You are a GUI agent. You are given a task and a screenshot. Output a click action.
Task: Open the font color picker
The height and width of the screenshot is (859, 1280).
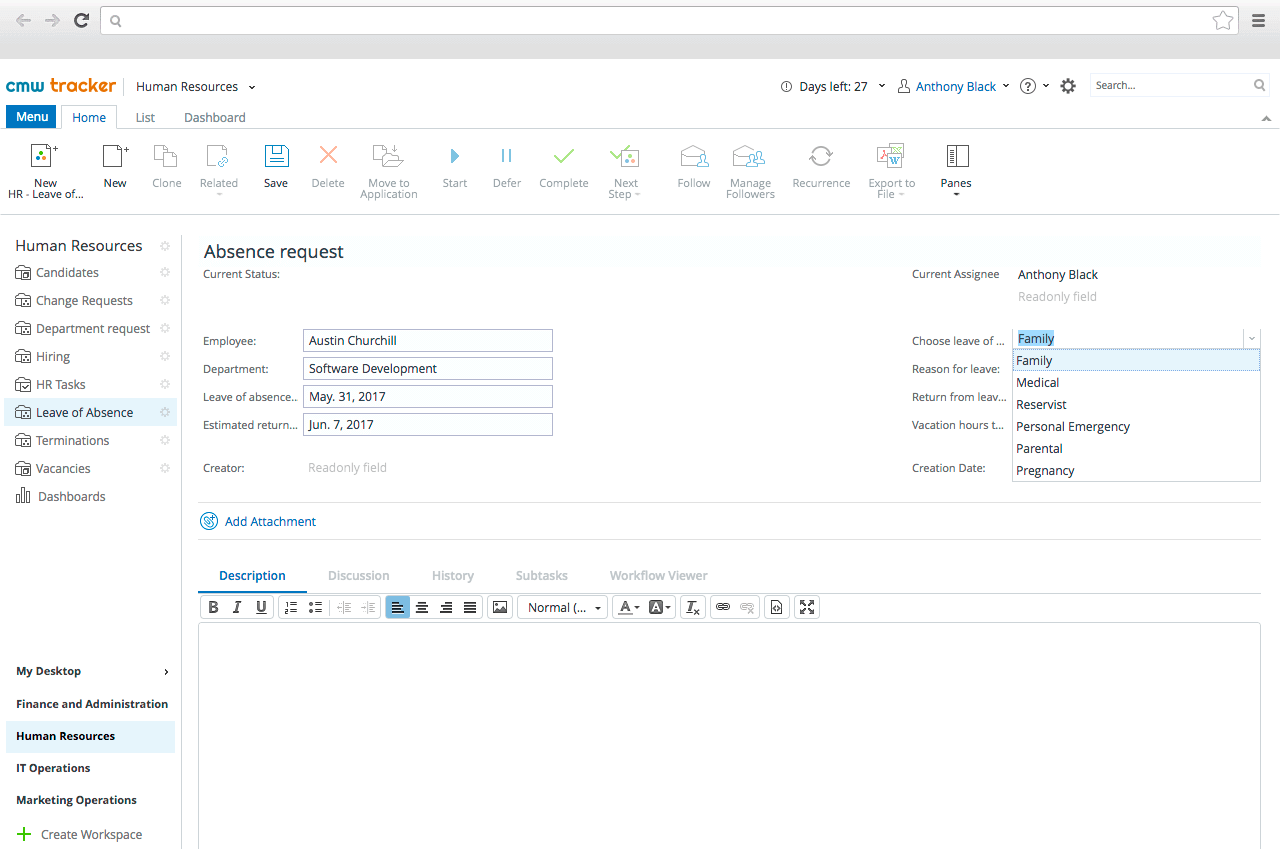point(628,607)
